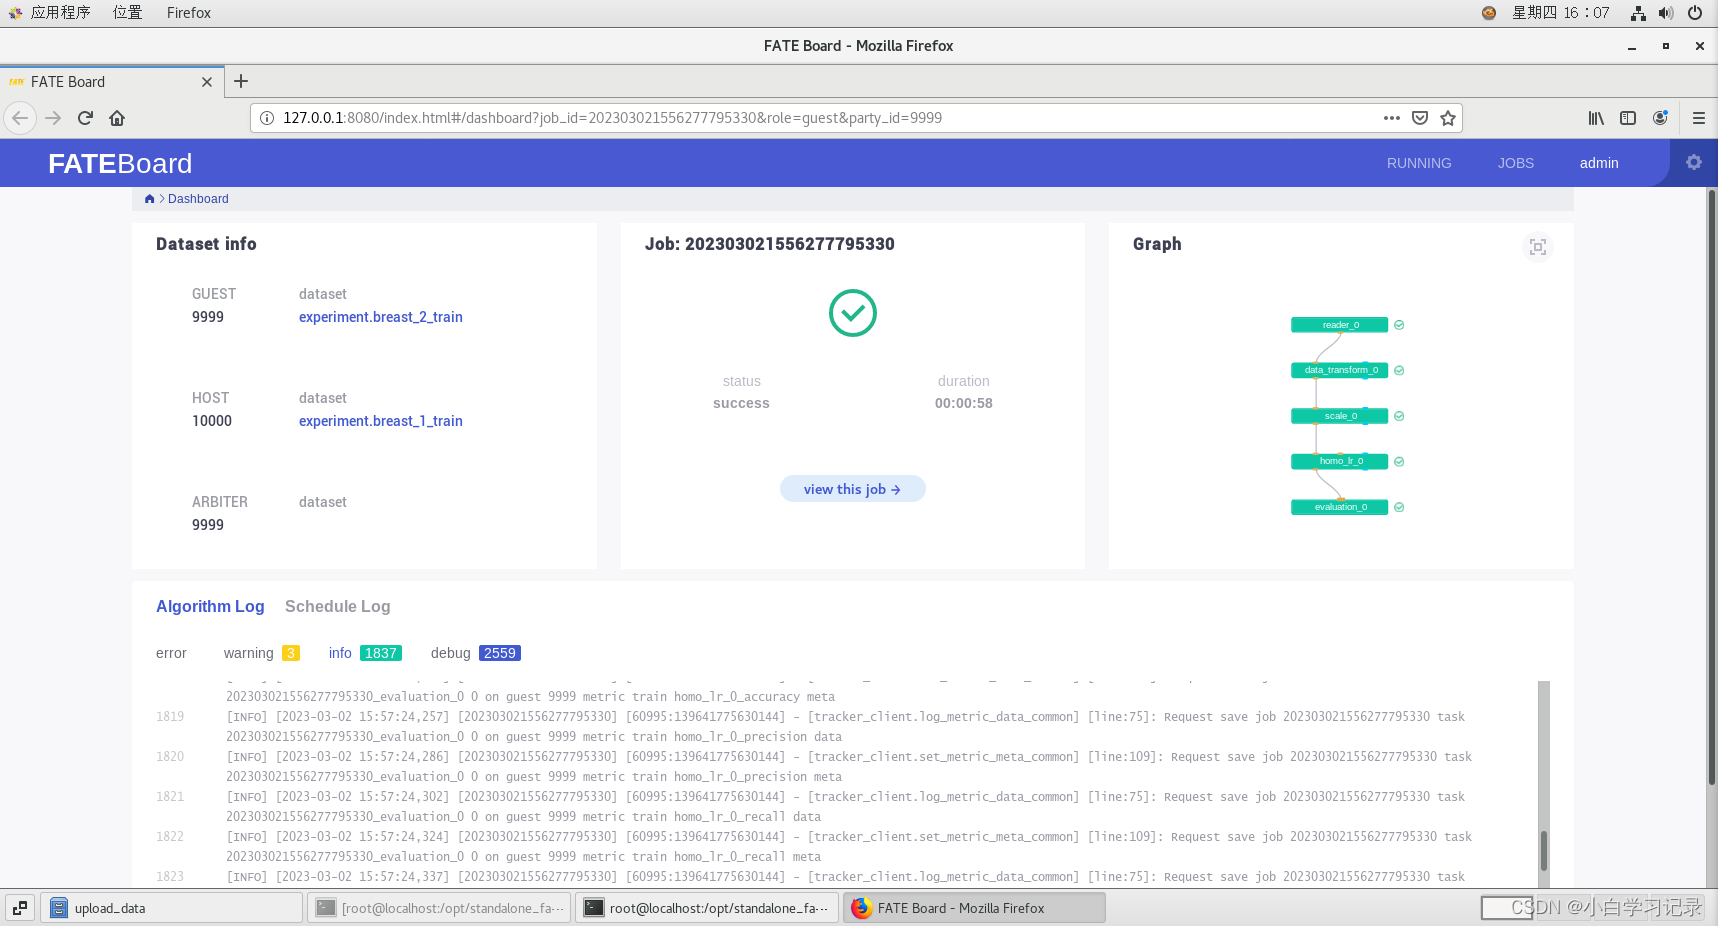Open FATEBoard settings gear icon

click(1693, 162)
